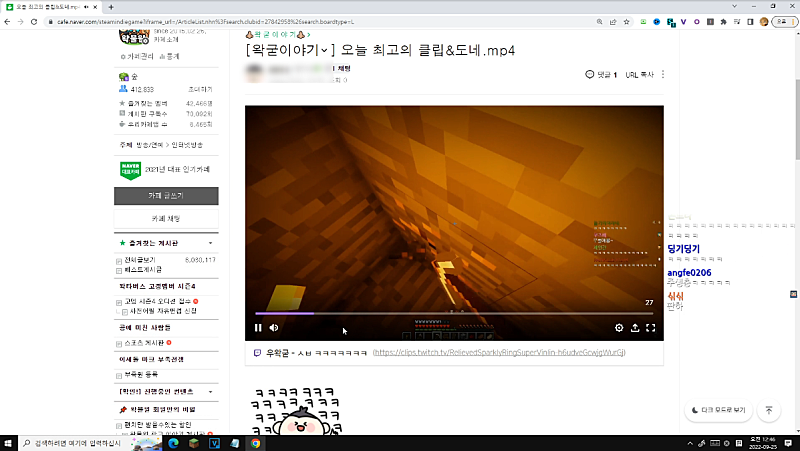Seek along the purple video progress bar

pyautogui.click(x=454, y=313)
